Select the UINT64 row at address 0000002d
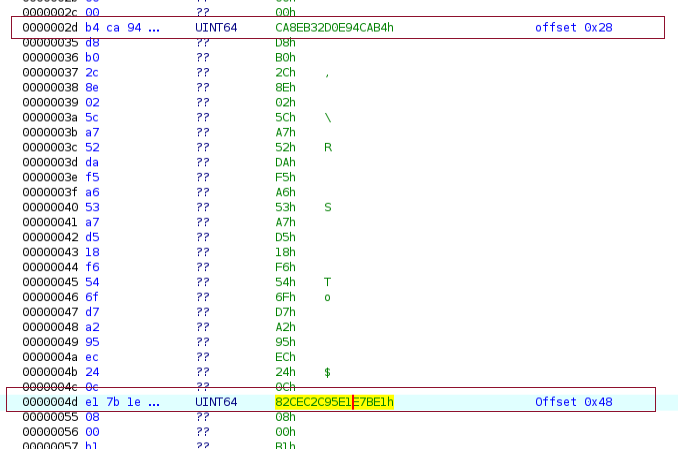The image size is (678, 449). (x=338, y=28)
